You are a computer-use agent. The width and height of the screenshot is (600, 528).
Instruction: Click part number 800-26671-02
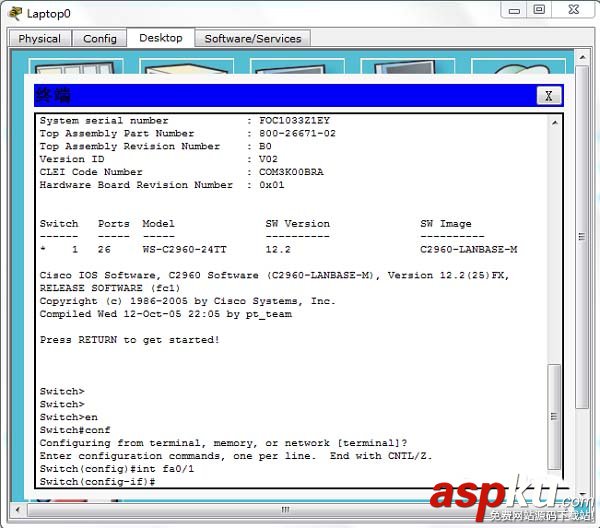pos(297,134)
